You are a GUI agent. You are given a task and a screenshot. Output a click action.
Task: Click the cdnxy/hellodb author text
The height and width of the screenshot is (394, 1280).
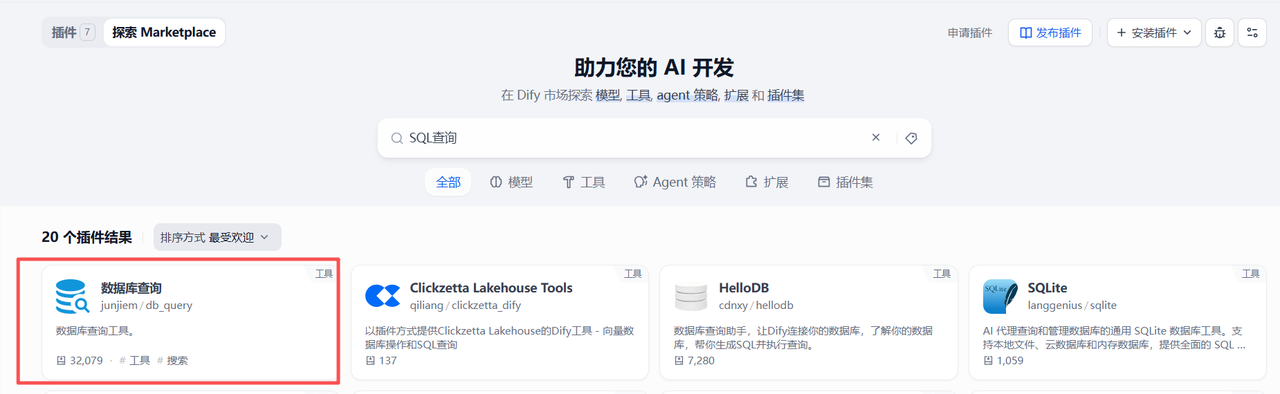(756, 305)
